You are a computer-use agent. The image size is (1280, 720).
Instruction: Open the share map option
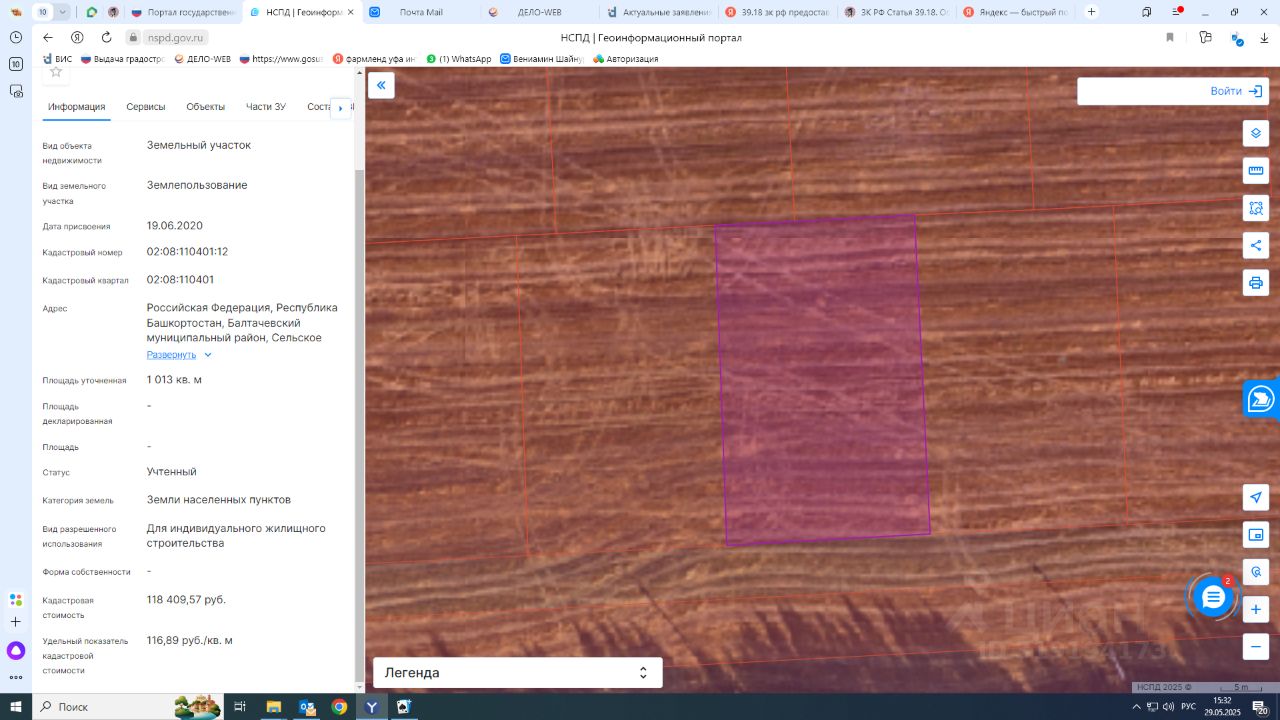(x=1256, y=245)
